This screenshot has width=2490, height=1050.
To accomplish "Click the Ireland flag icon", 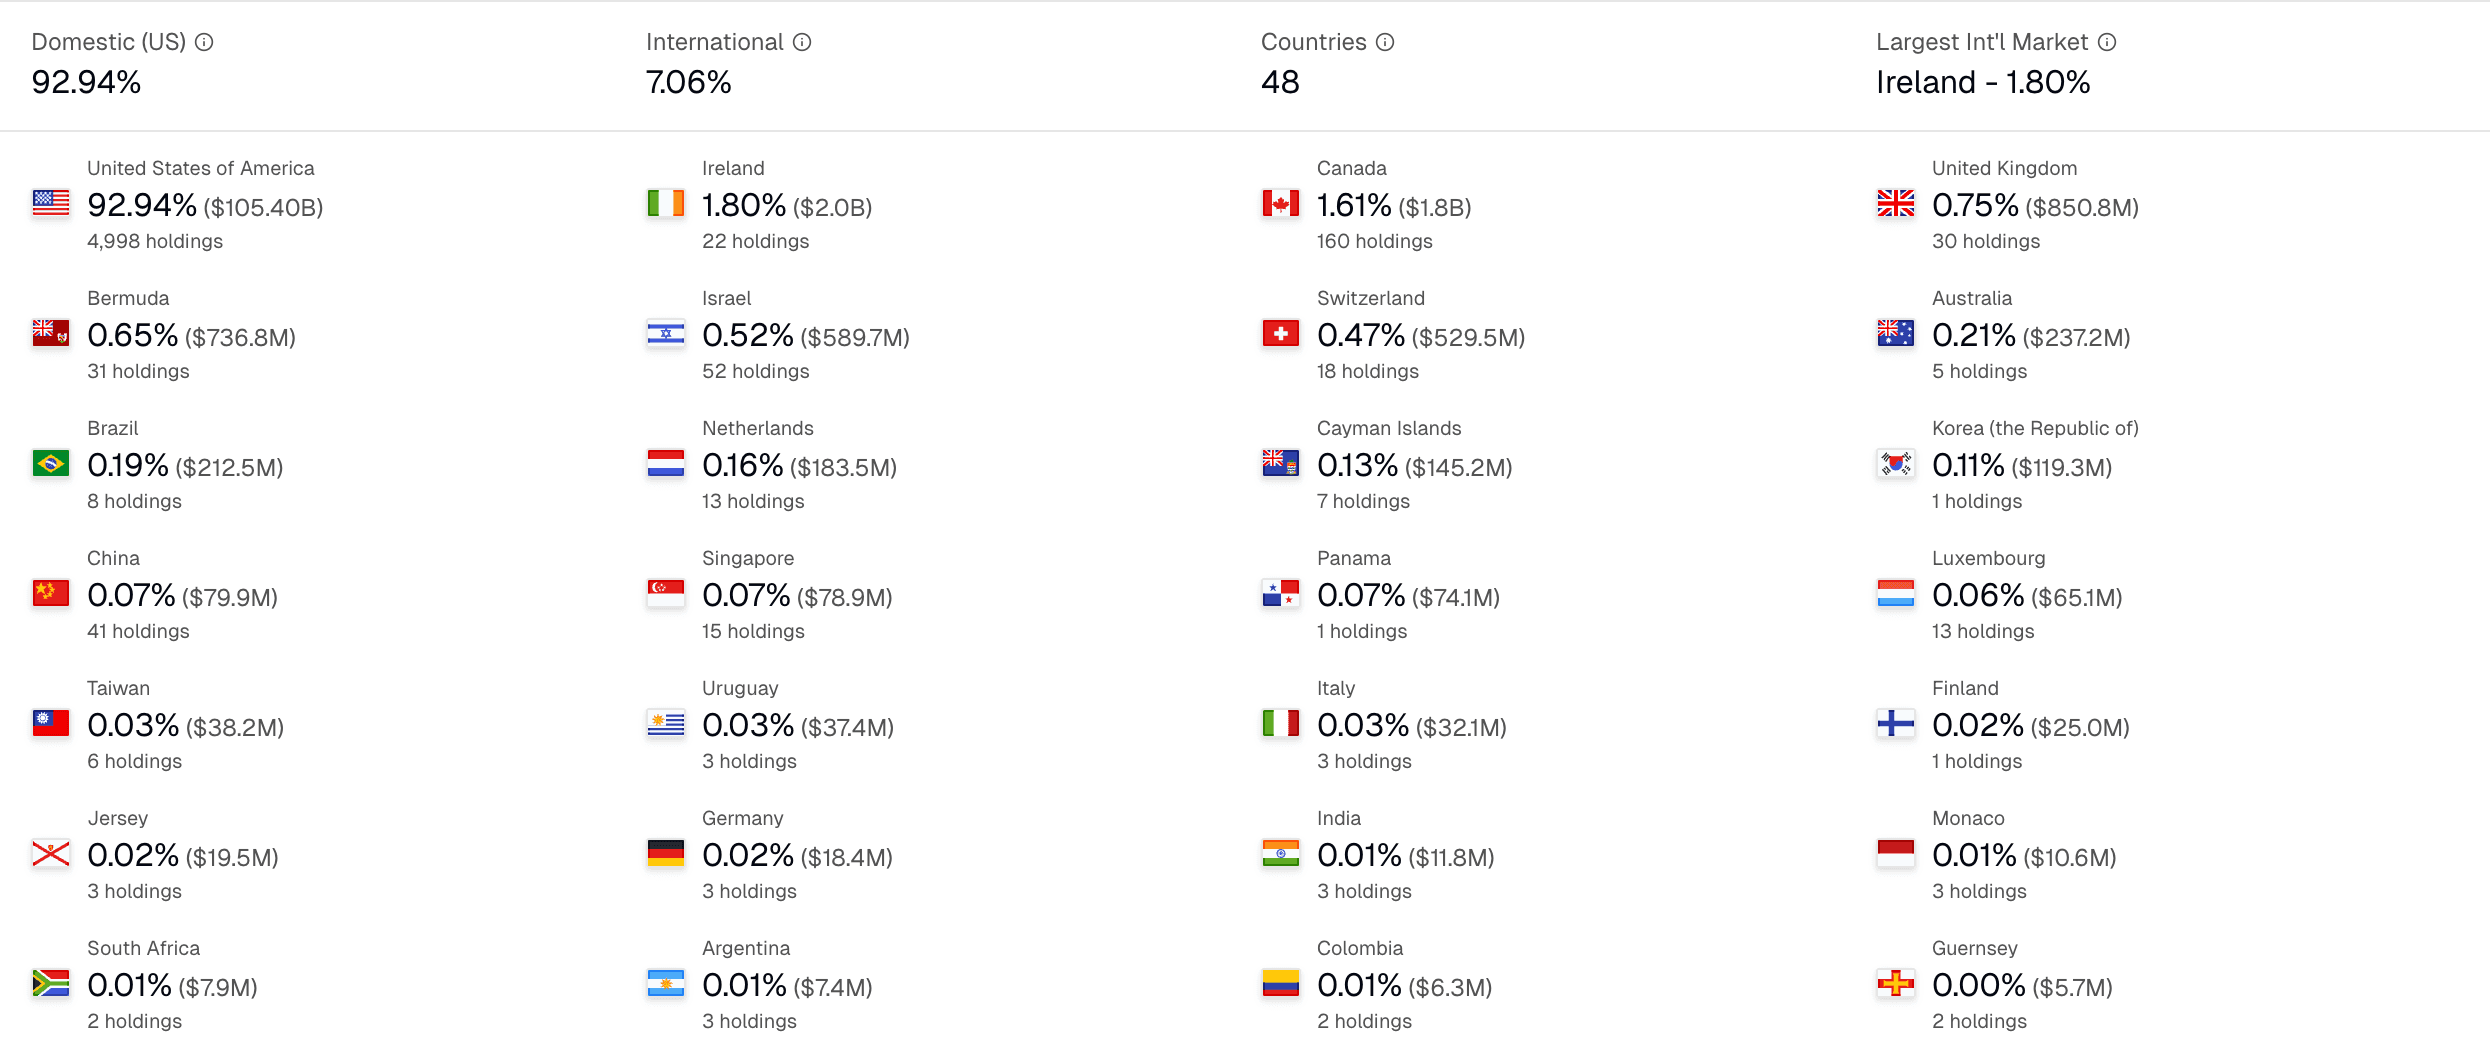I will 665,201.
